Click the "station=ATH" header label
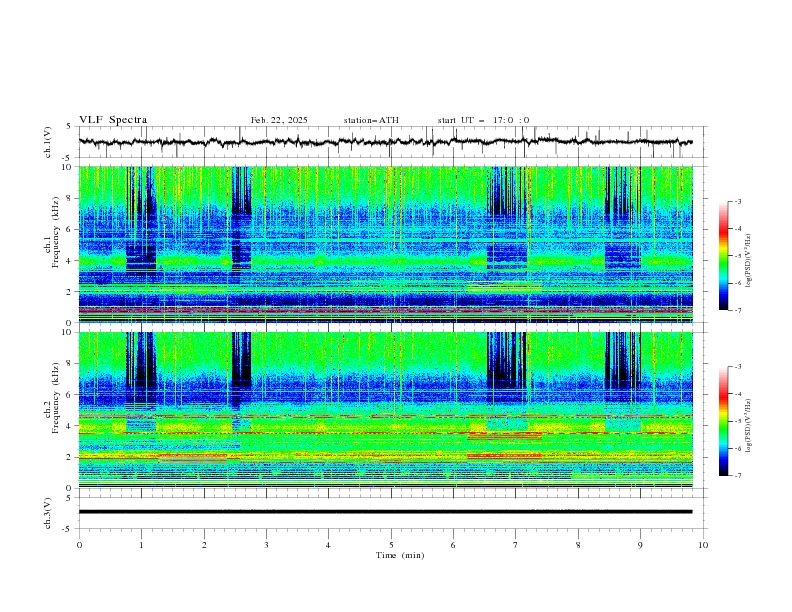This screenshot has width=792, height=612. [x=371, y=120]
